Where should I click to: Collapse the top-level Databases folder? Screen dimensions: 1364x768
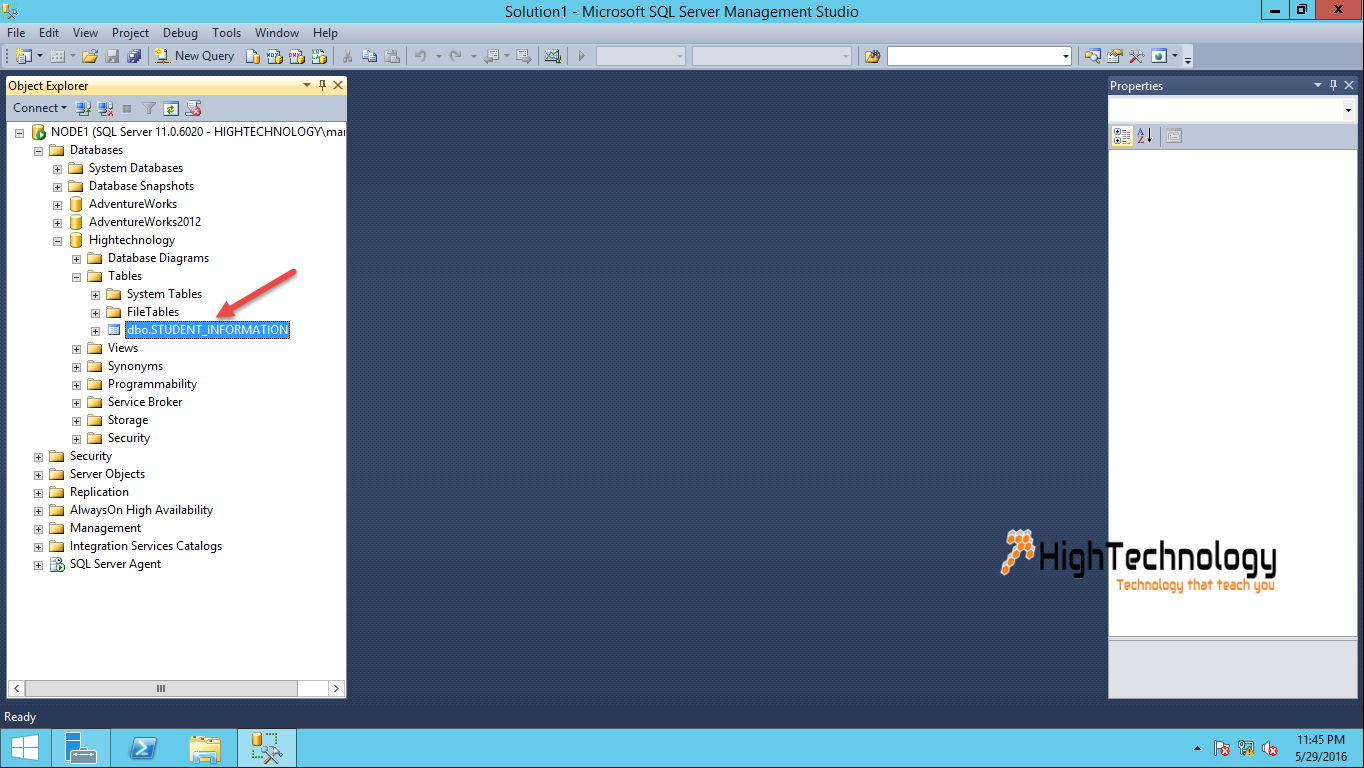click(x=38, y=150)
